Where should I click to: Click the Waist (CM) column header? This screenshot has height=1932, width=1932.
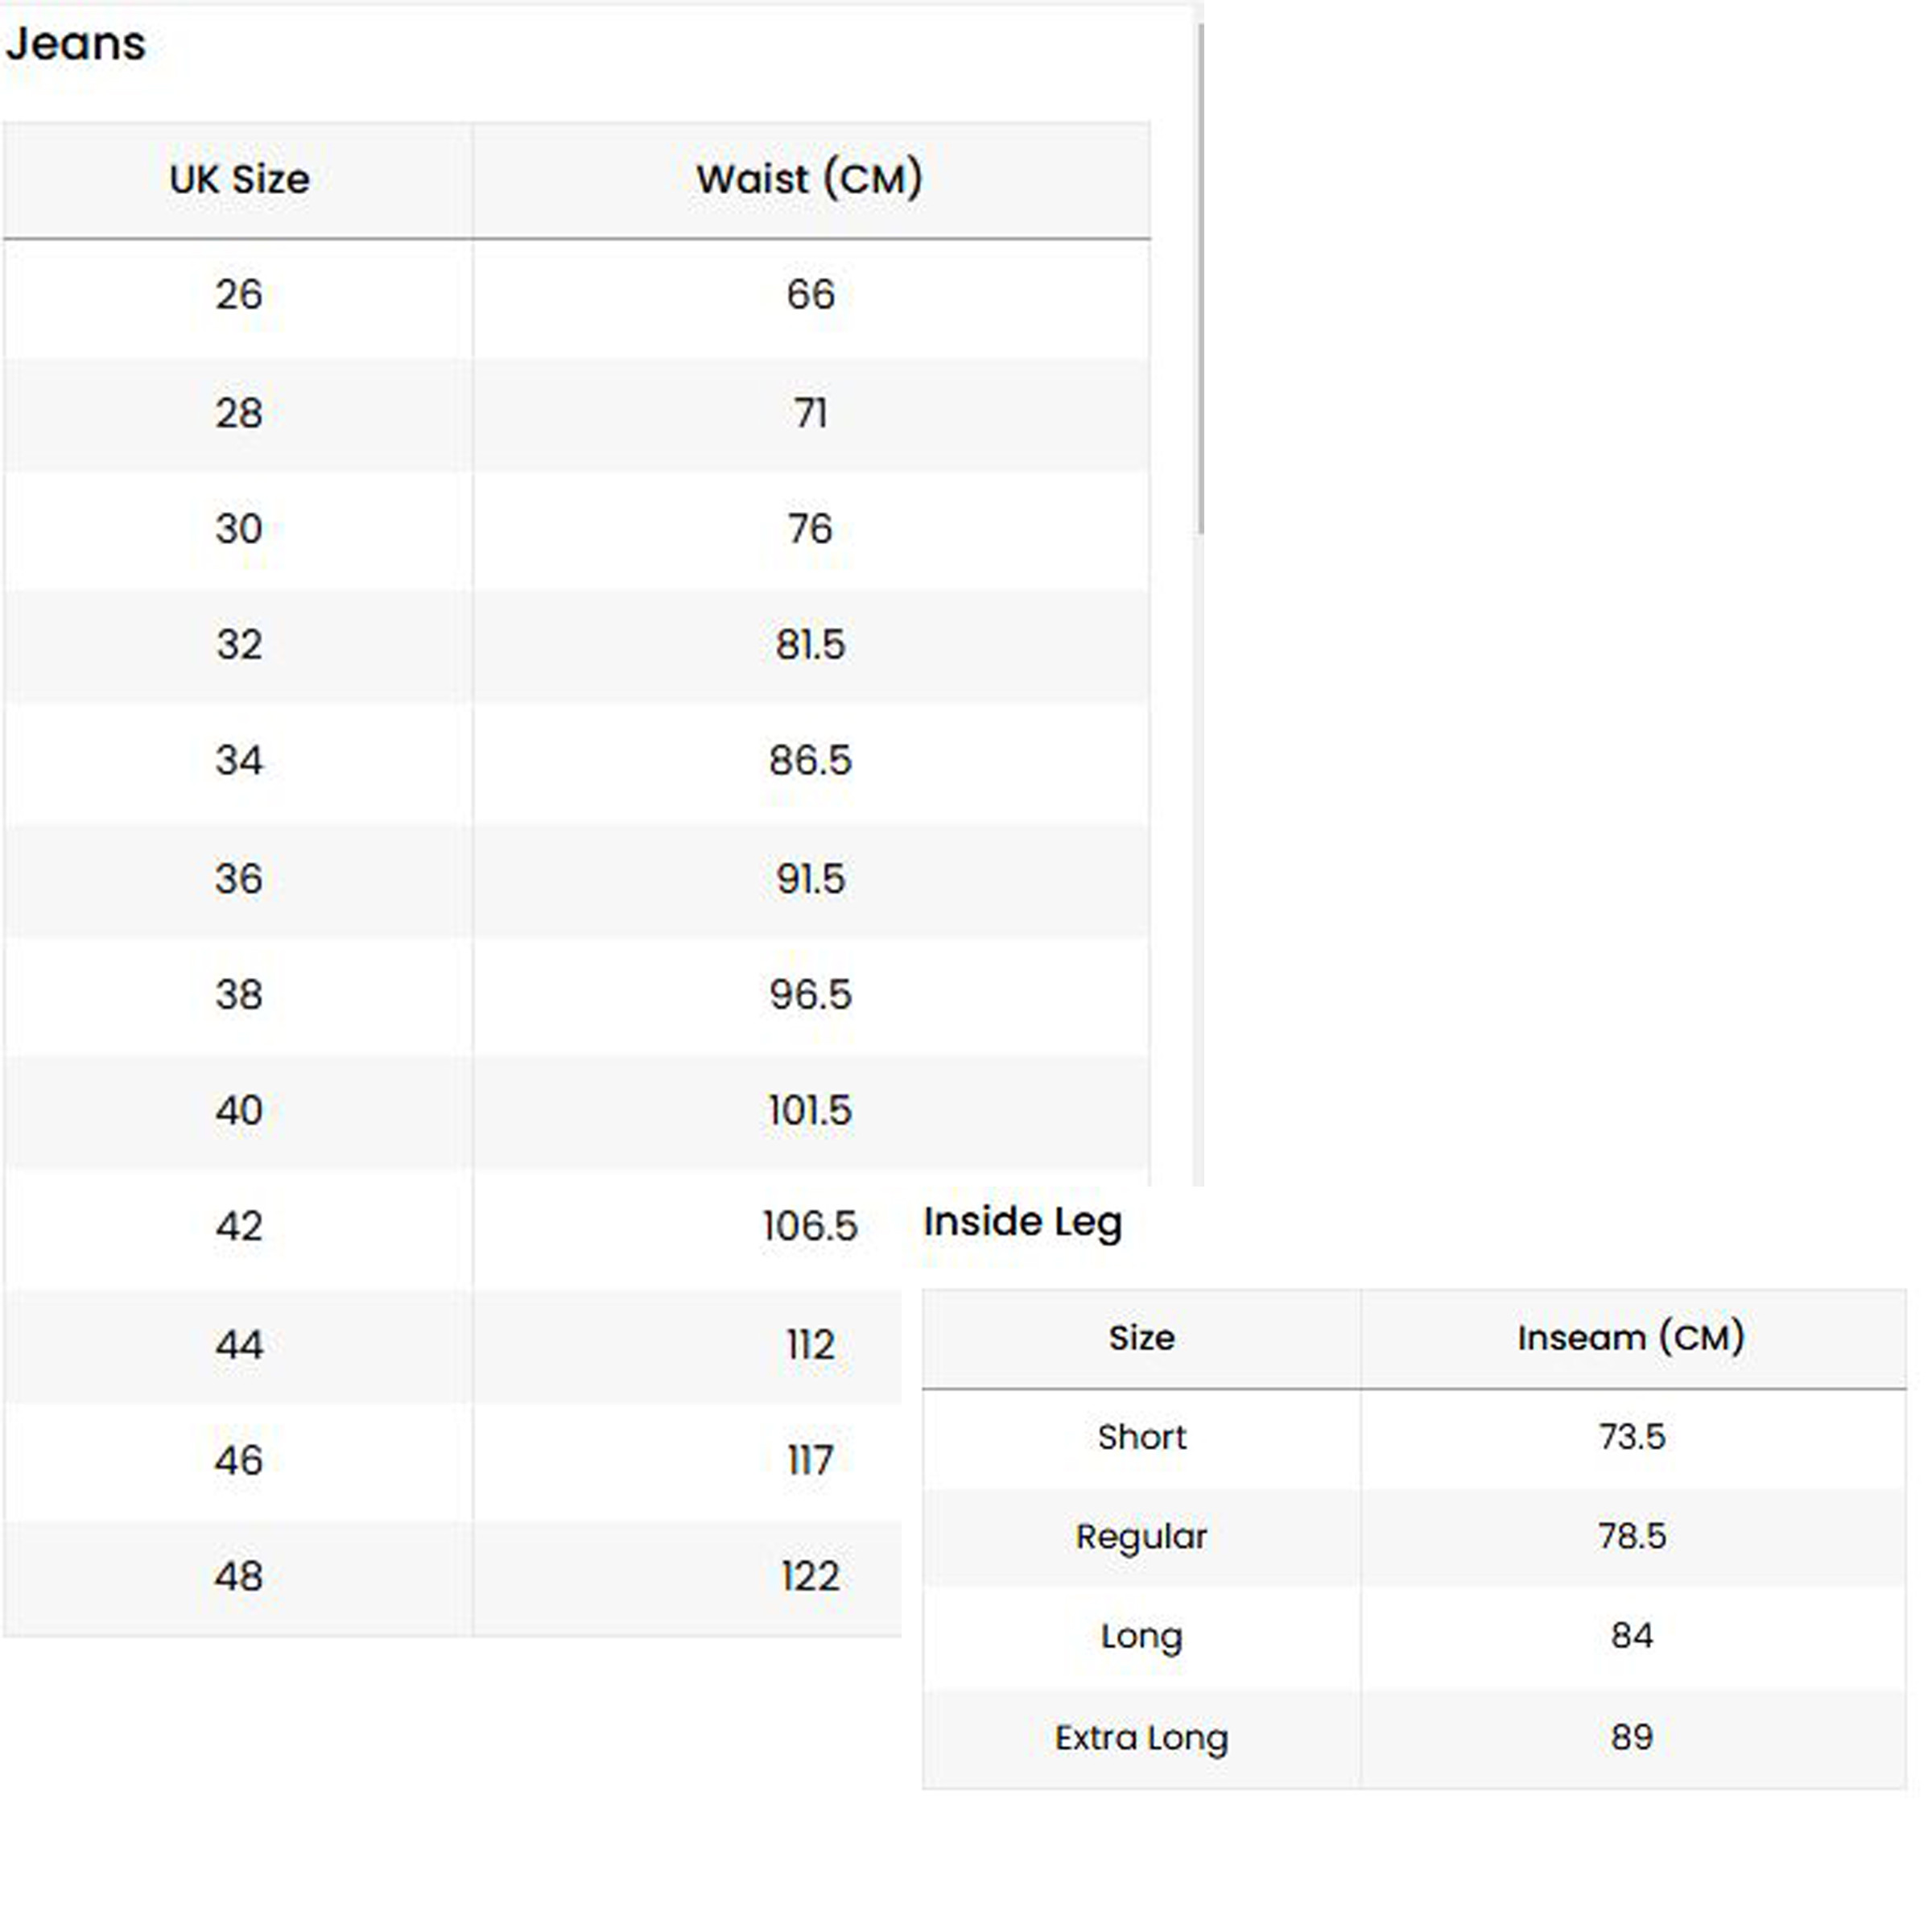pyautogui.click(x=809, y=180)
